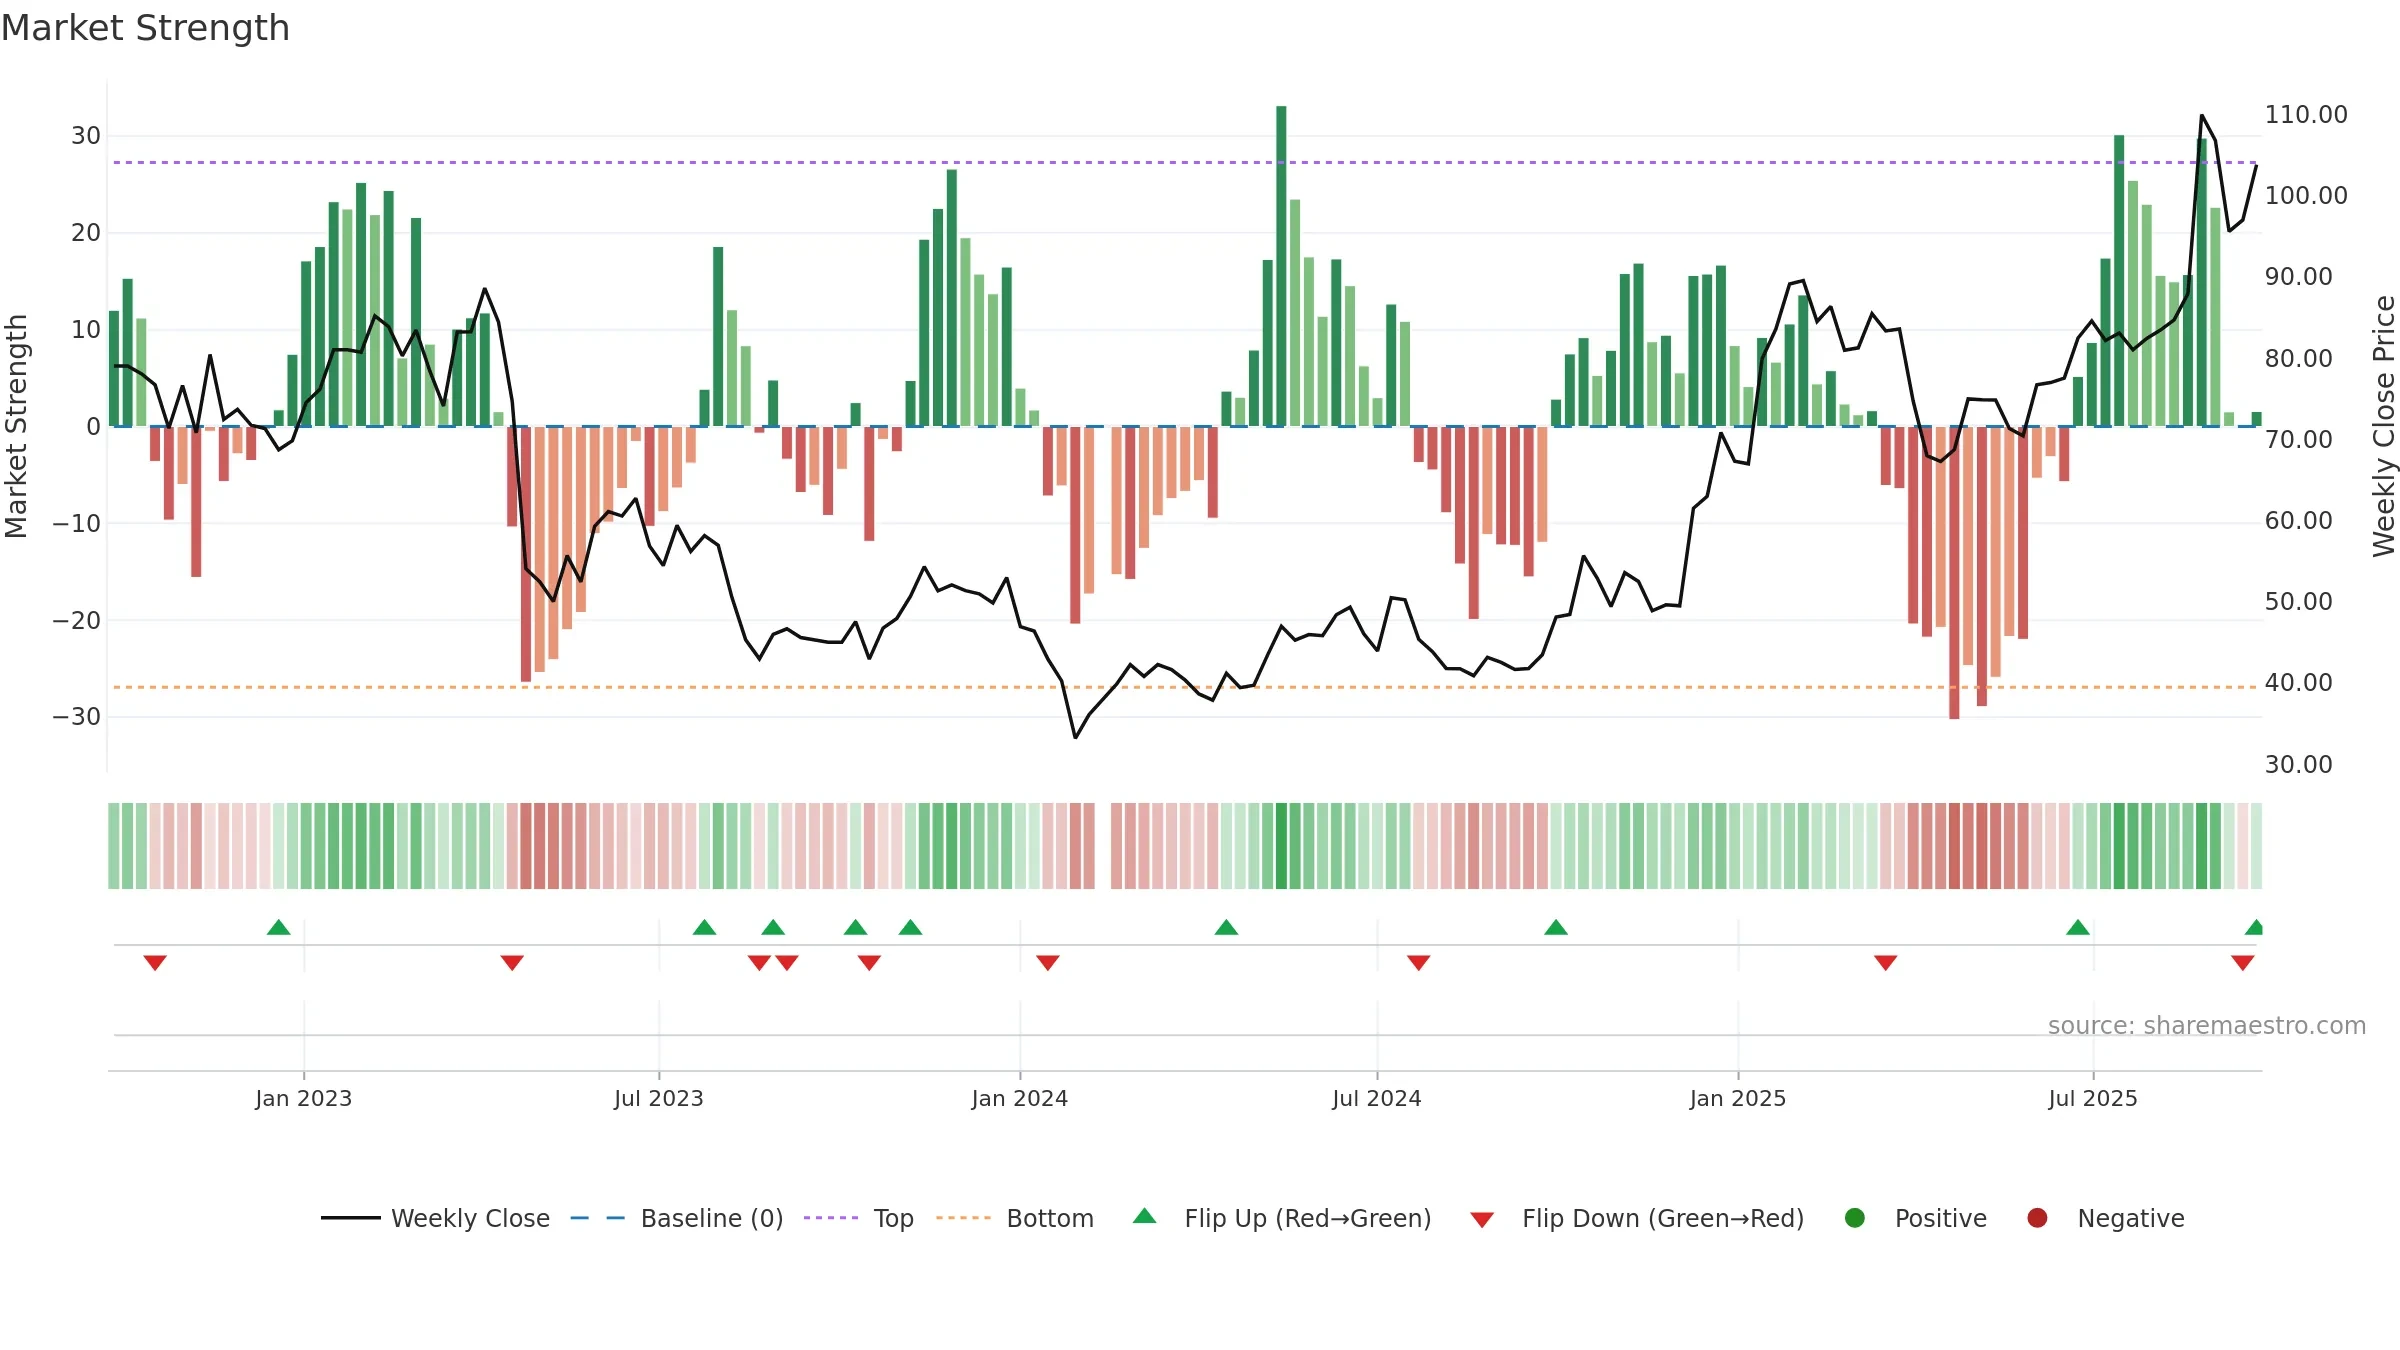
Task: Click the first flip-down marker before Jan 2023
Action: pos(155,962)
